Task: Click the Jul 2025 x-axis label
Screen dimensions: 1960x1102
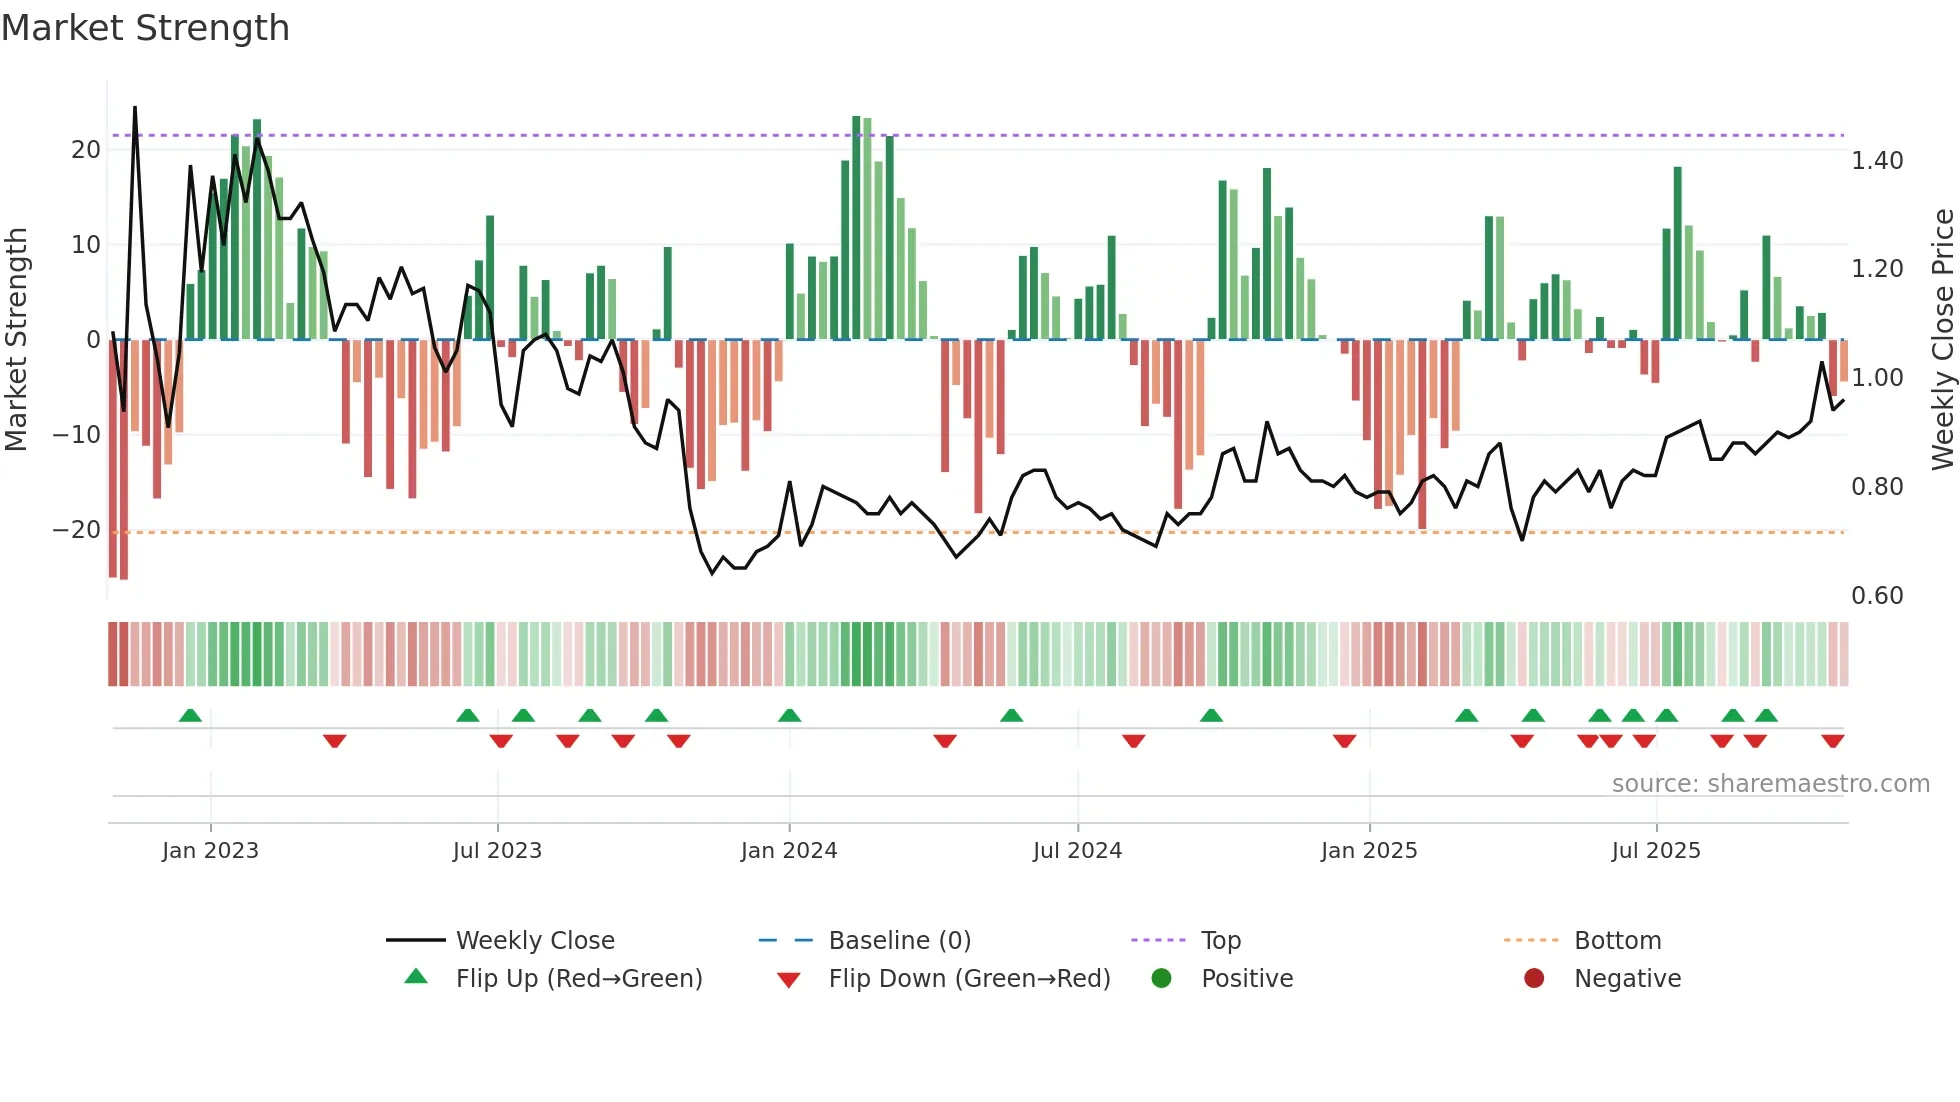Action: tap(1656, 851)
